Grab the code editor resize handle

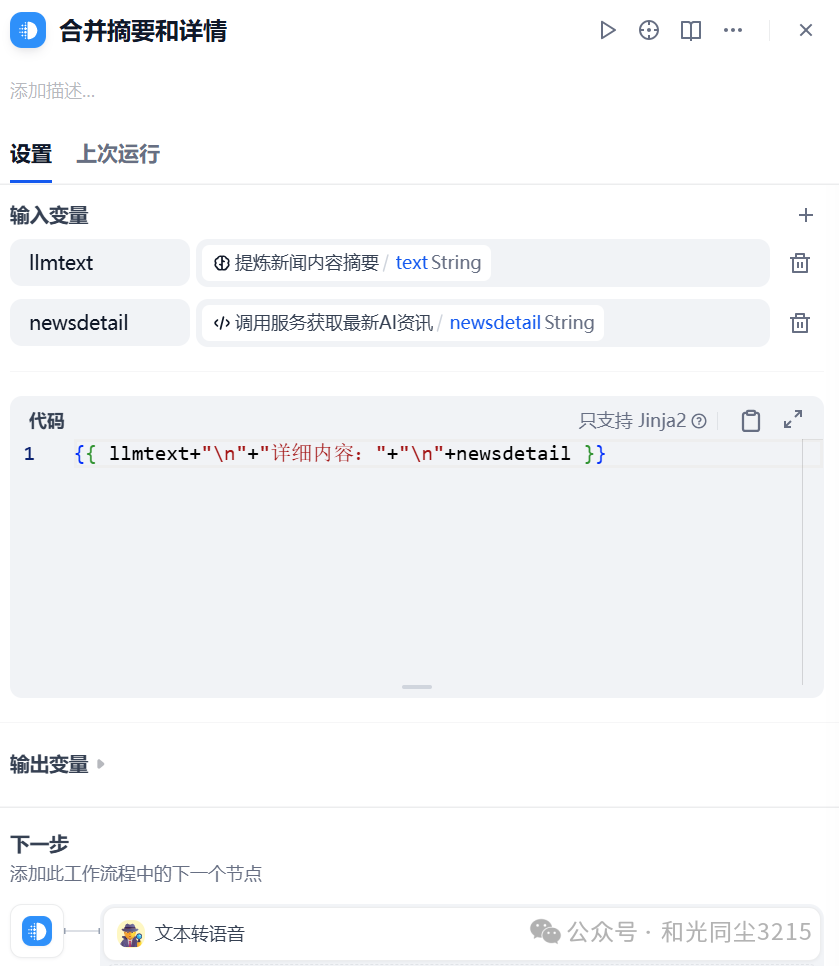tap(416, 687)
